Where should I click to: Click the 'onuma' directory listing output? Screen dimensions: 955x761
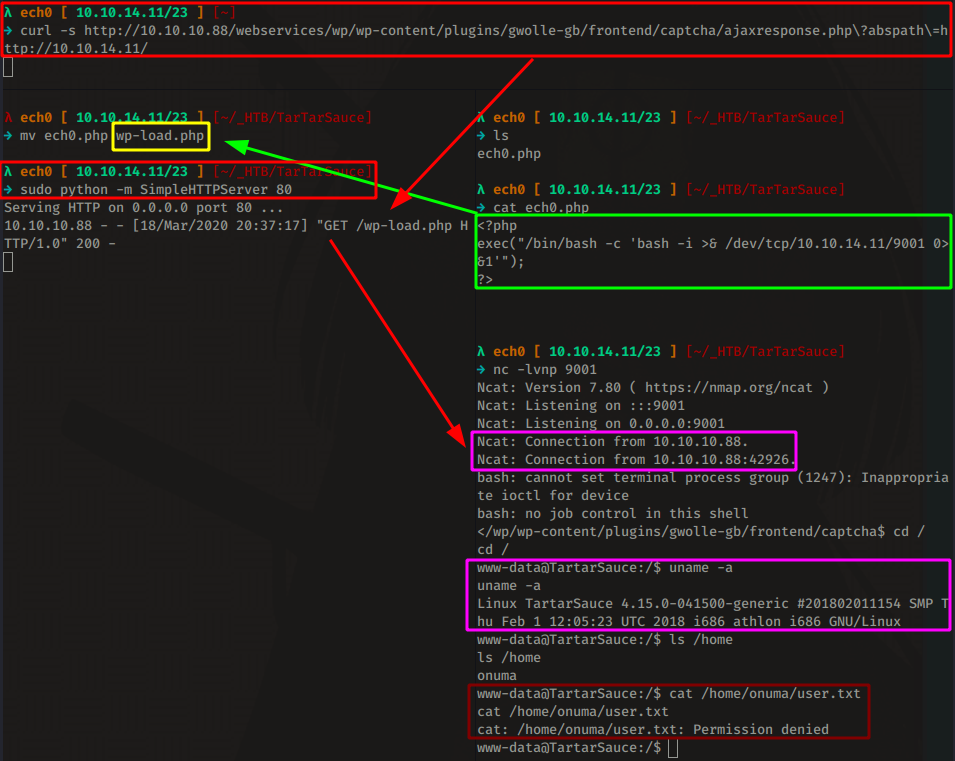point(497,676)
